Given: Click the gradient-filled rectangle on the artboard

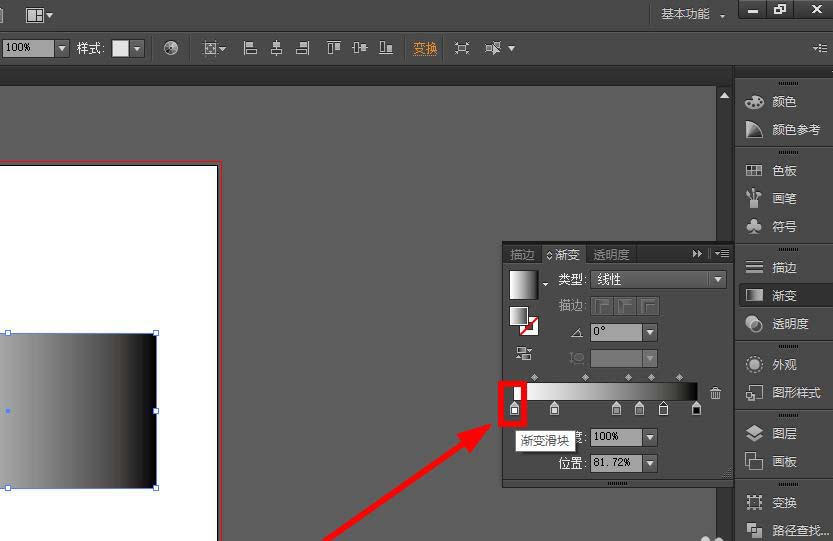Looking at the screenshot, I should 78,411.
